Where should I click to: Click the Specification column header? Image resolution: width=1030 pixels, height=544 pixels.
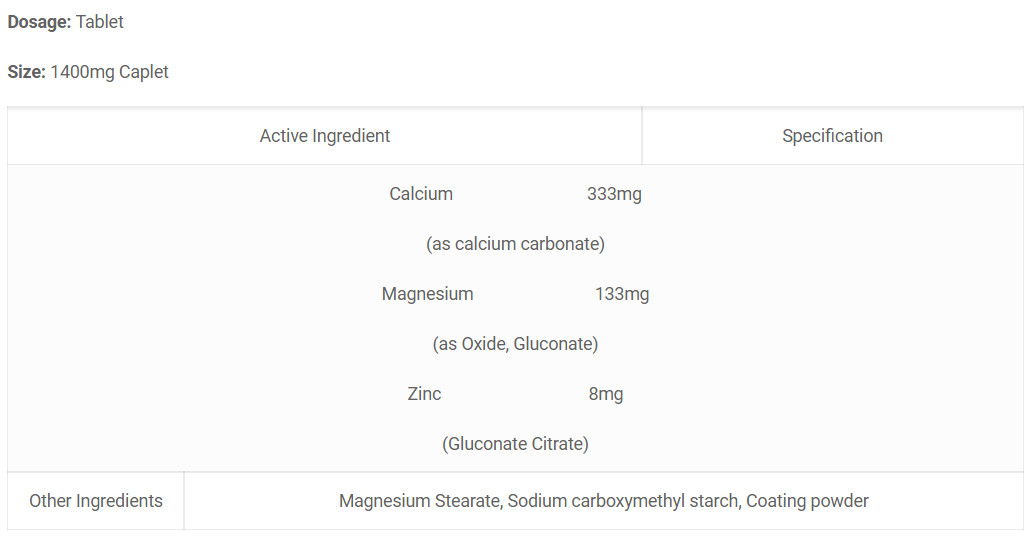click(832, 135)
